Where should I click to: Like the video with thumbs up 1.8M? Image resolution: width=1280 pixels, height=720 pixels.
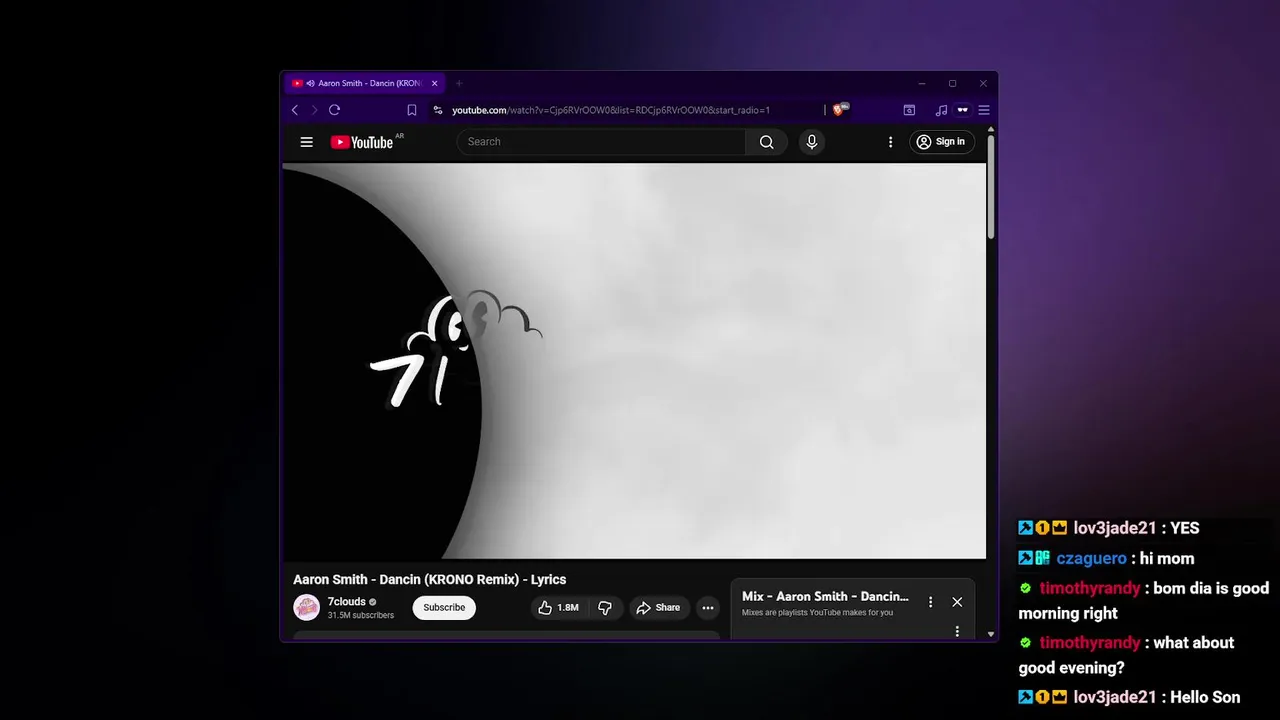click(x=558, y=608)
